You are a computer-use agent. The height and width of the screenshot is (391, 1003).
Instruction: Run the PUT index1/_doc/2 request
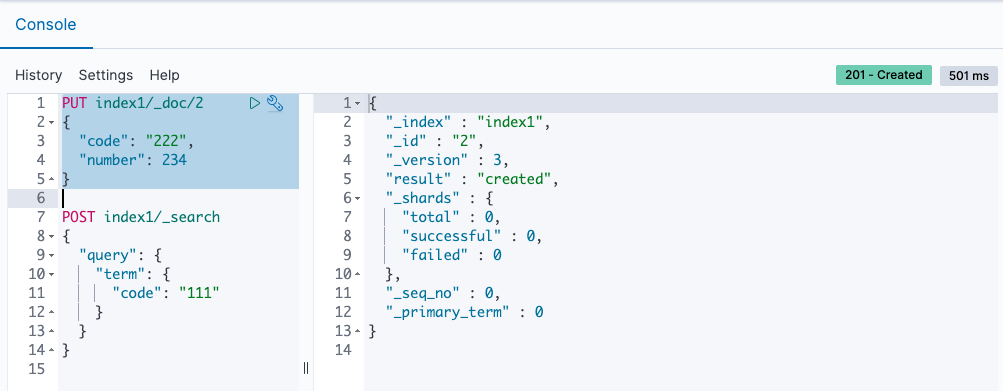(x=255, y=103)
